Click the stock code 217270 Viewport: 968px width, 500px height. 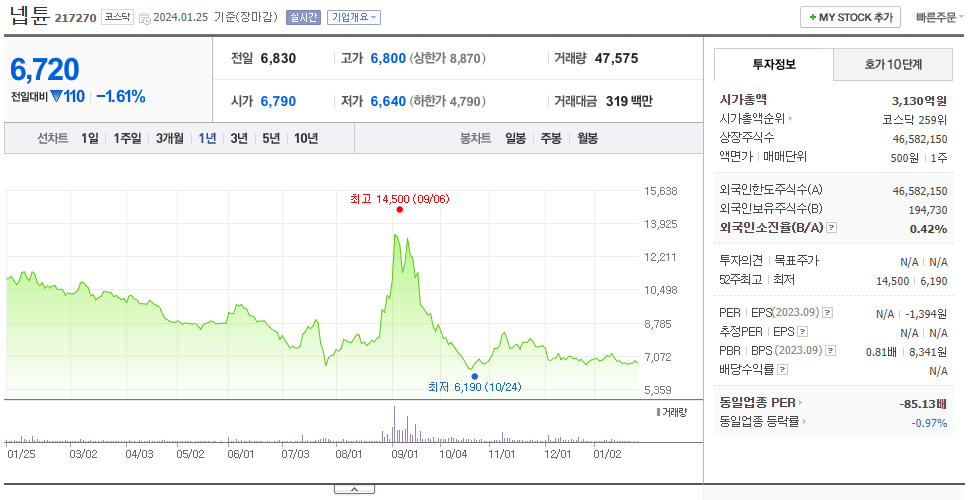(75, 18)
